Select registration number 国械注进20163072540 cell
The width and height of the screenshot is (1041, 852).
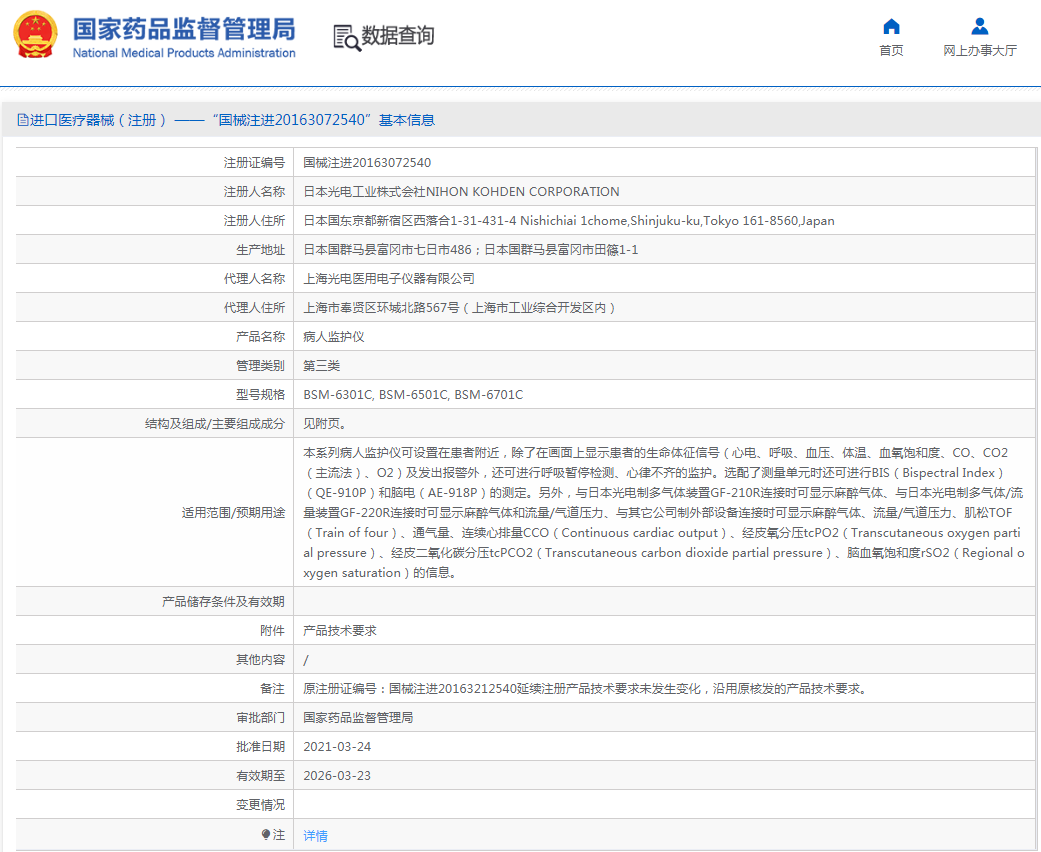pos(367,163)
